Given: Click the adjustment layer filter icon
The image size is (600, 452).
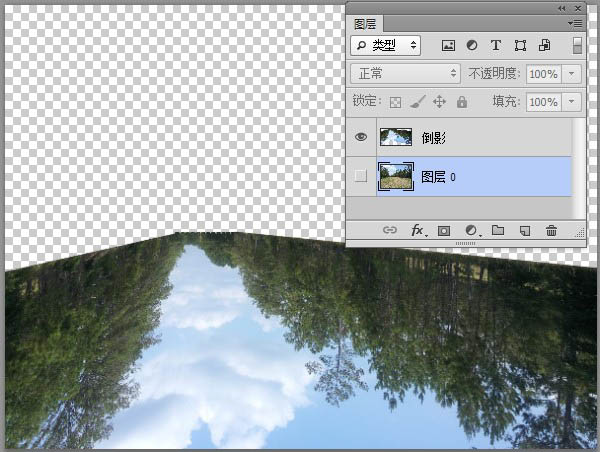Looking at the screenshot, I should coord(472,46).
